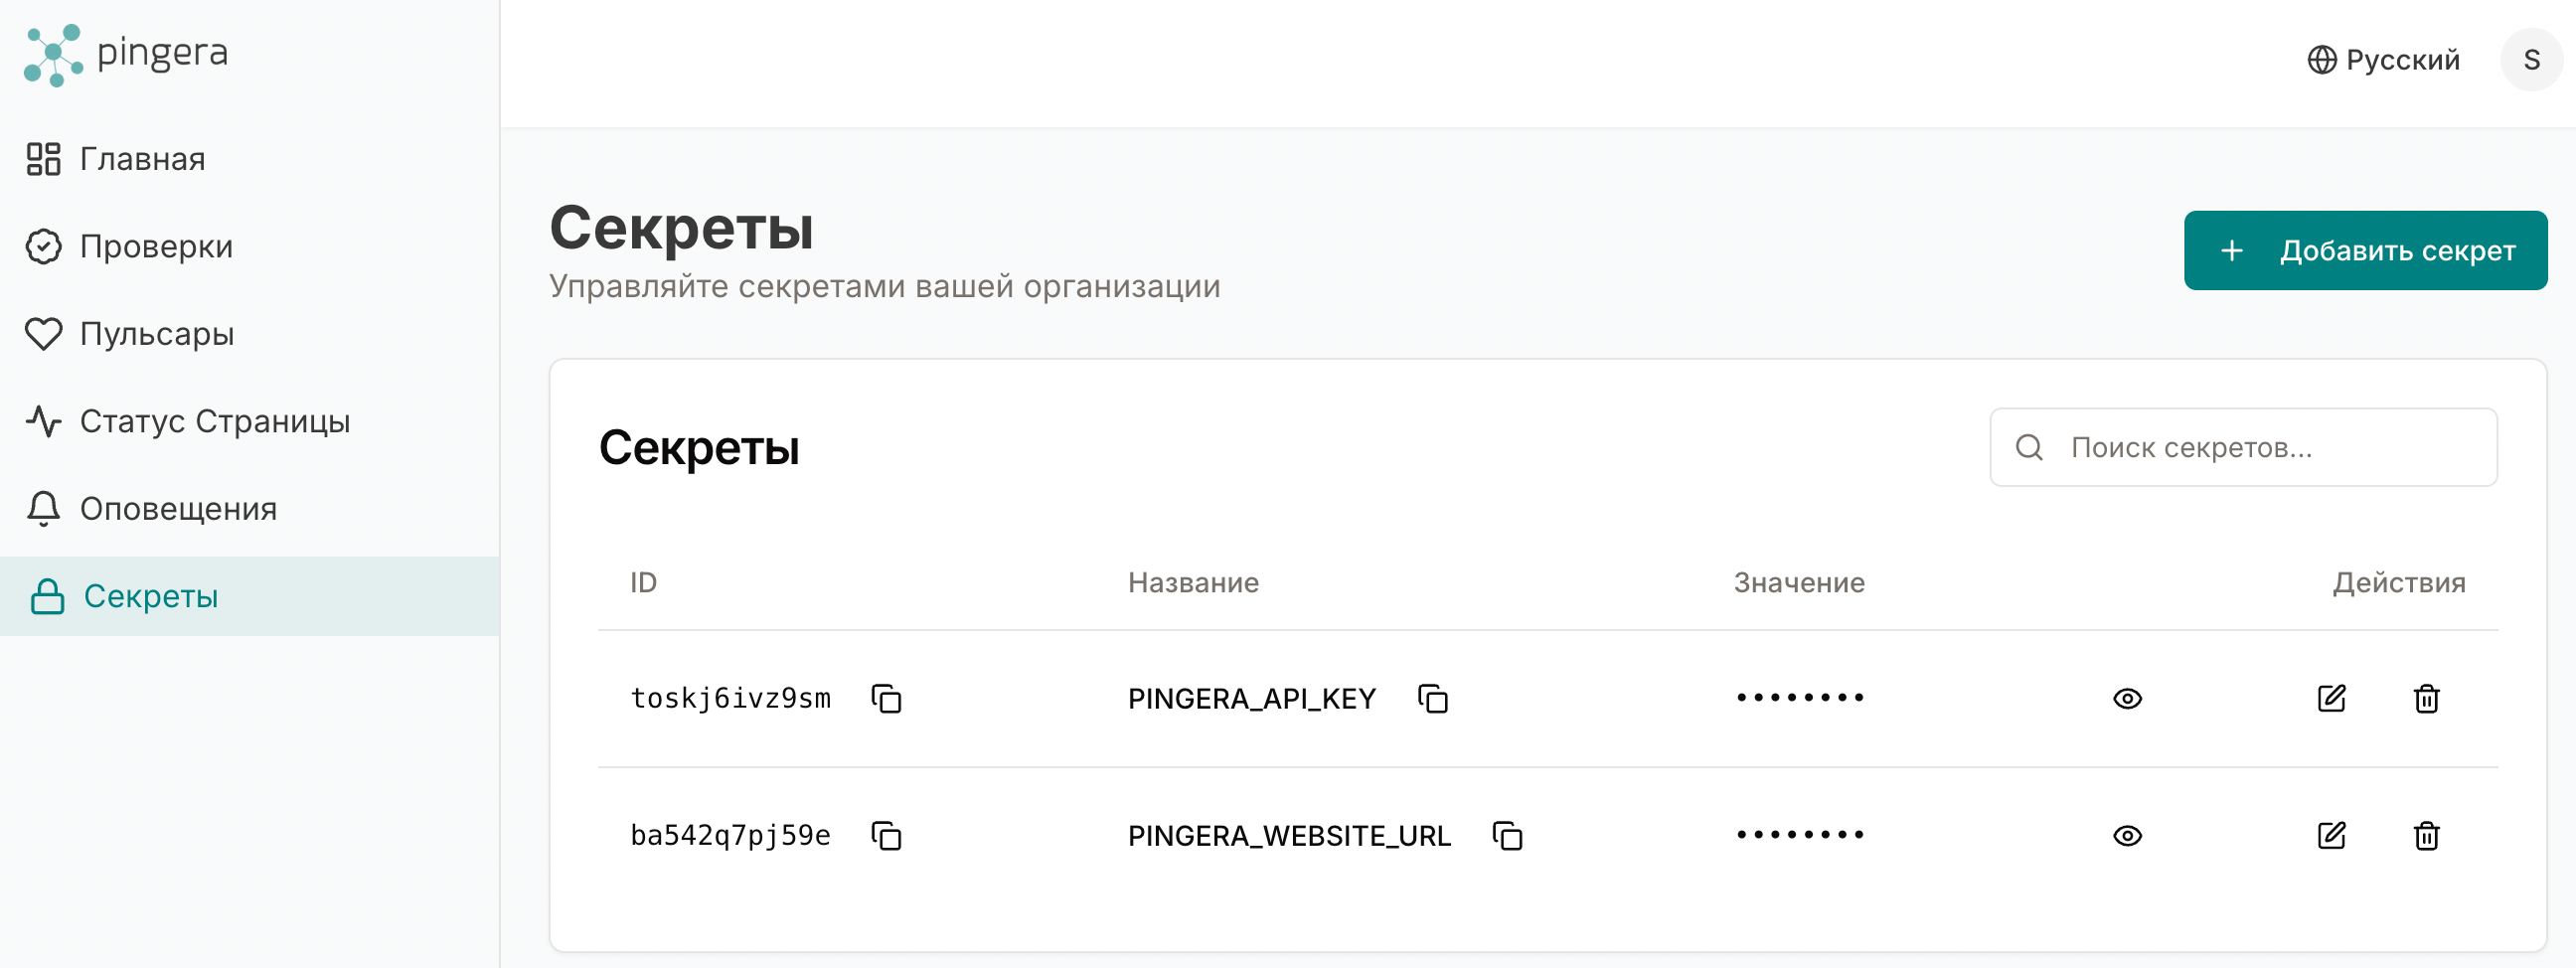Open the Русский language selector

2382,60
